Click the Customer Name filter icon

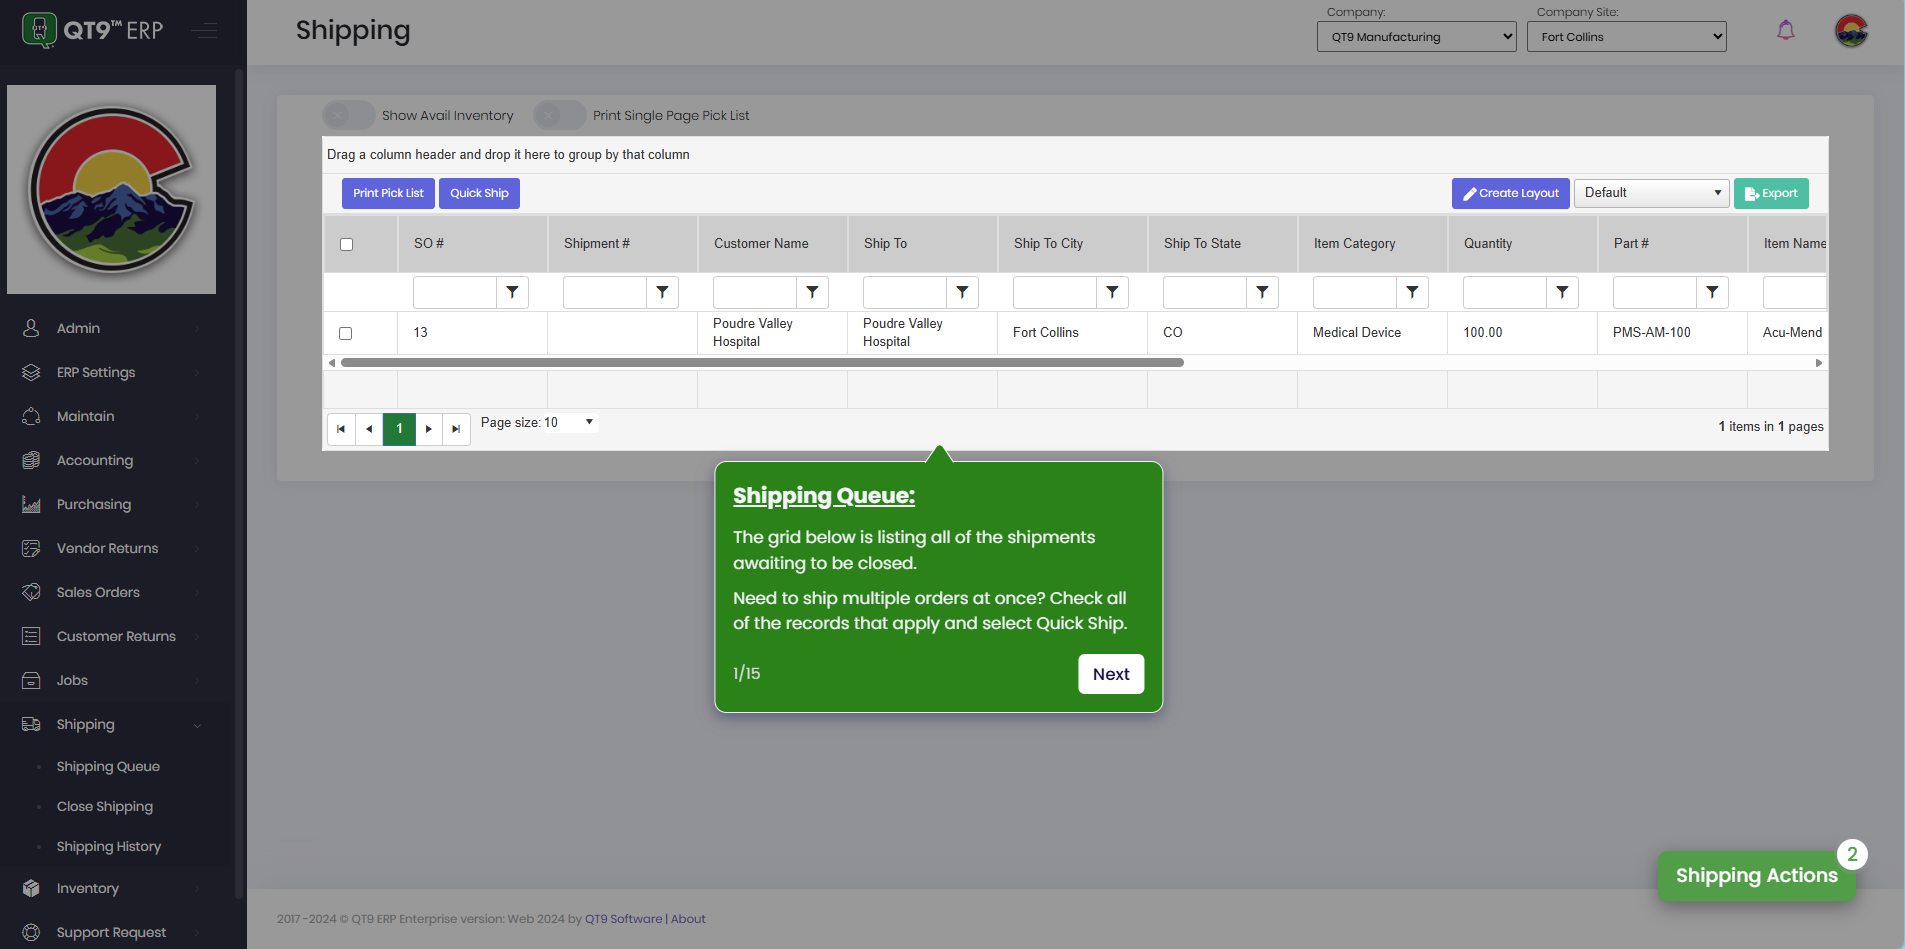pos(812,292)
